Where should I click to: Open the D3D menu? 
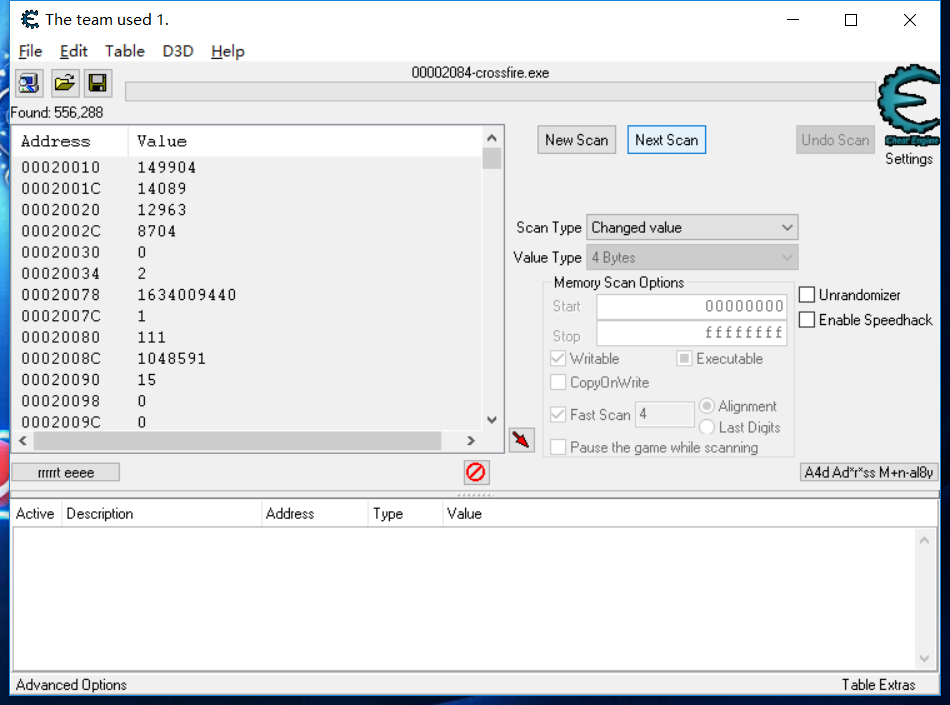coord(178,51)
